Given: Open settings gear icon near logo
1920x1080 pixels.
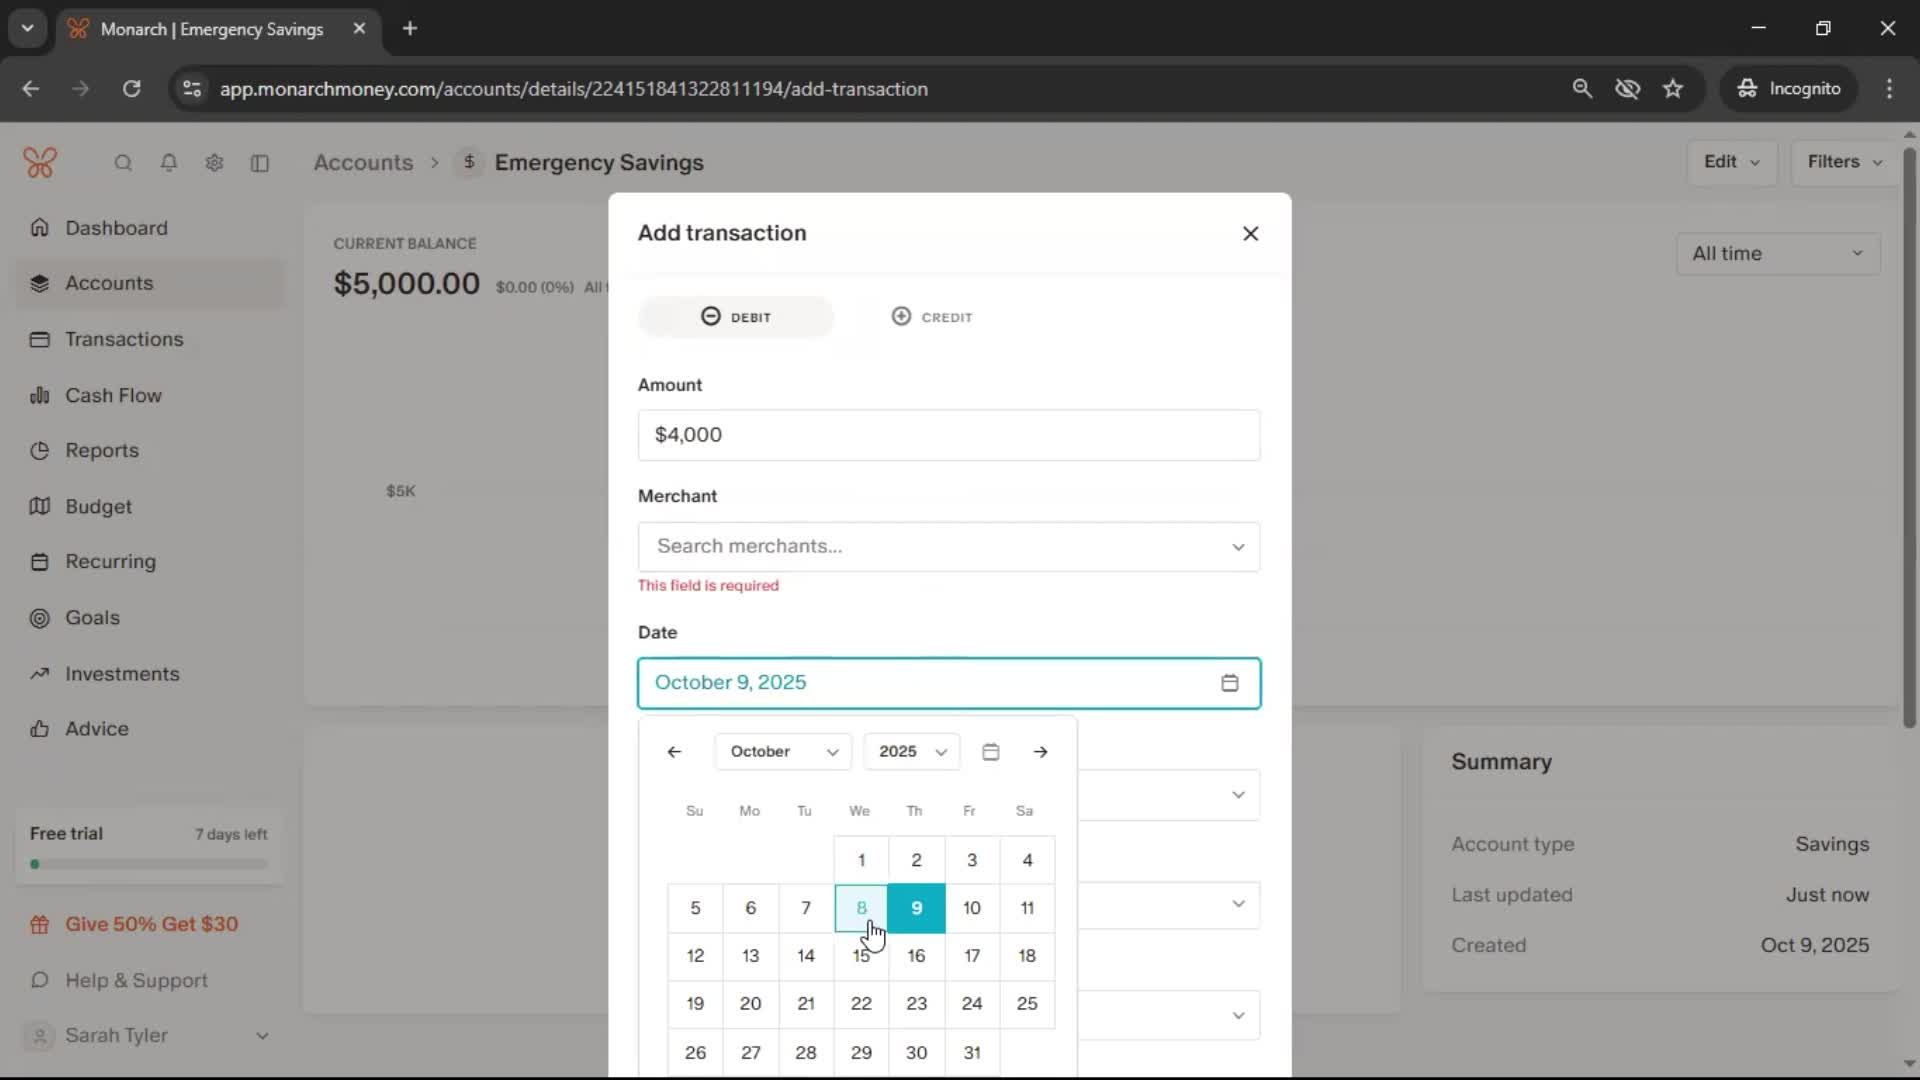Looking at the screenshot, I should point(214,163).
